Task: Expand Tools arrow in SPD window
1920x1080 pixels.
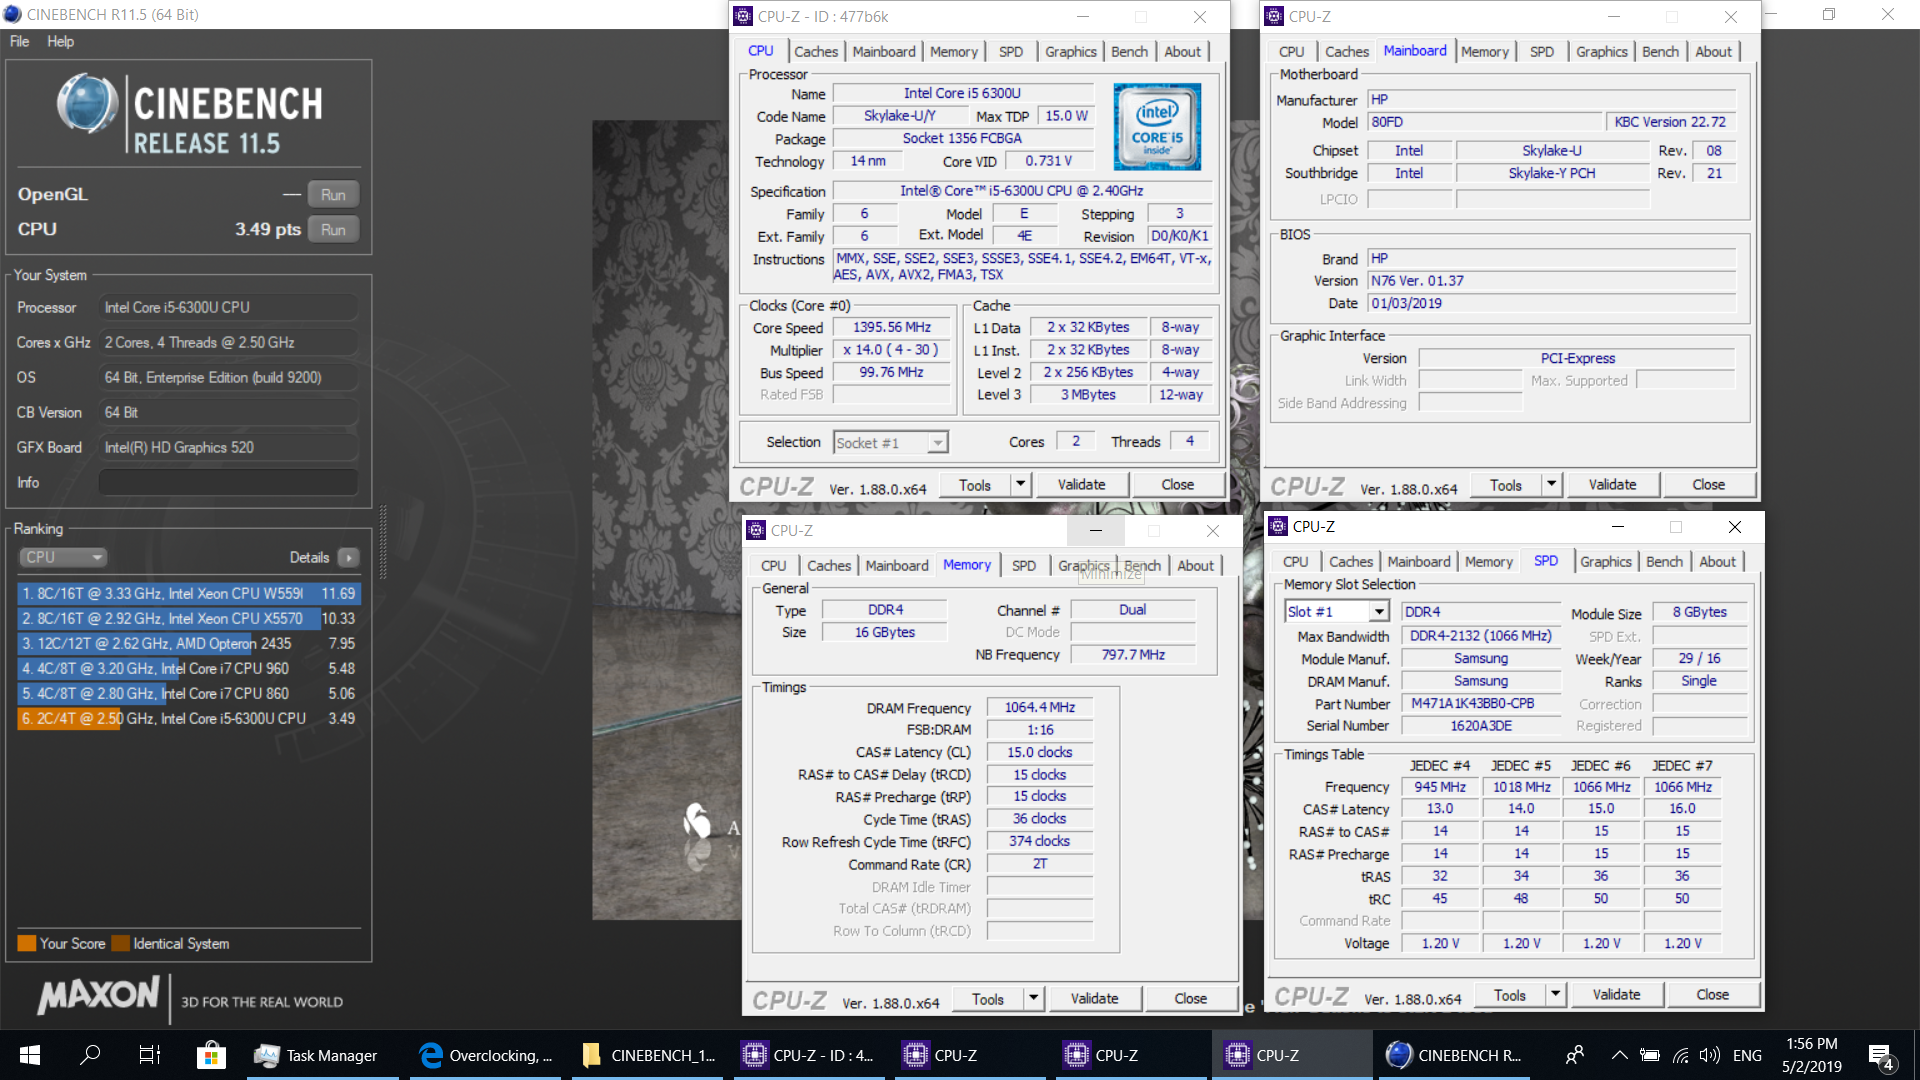Action: click(x=1555, y=994)
